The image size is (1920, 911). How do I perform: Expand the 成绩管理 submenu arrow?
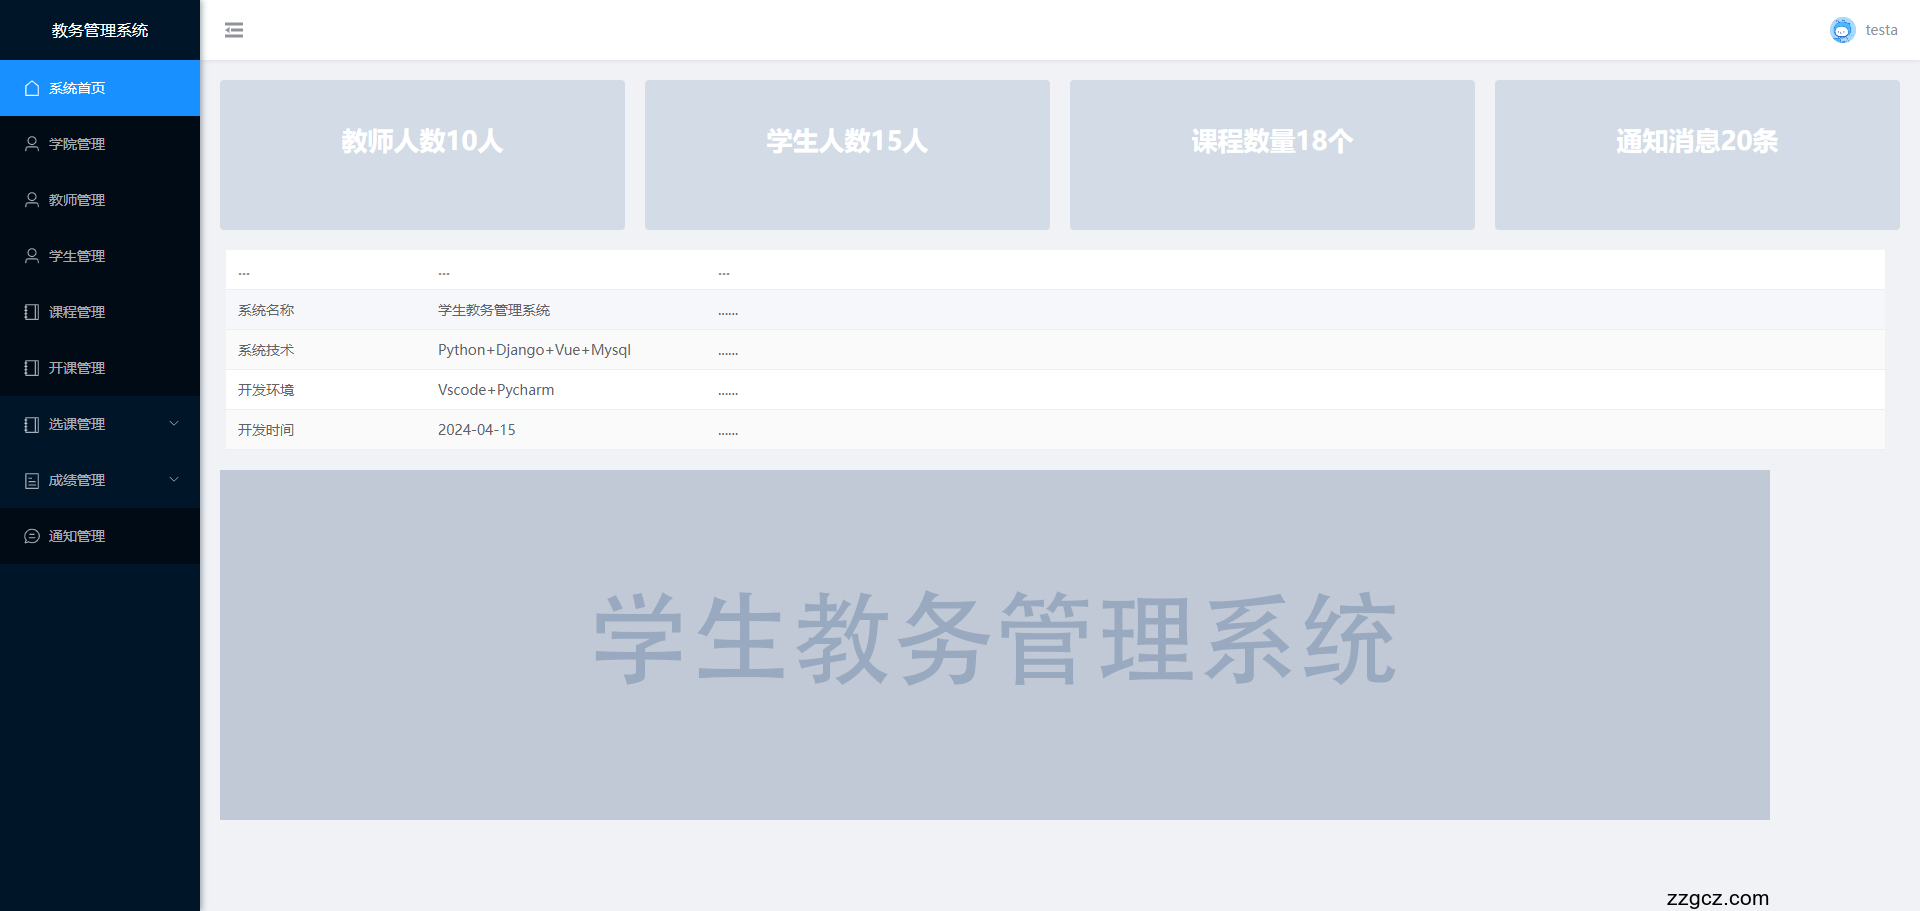[174, 480]
